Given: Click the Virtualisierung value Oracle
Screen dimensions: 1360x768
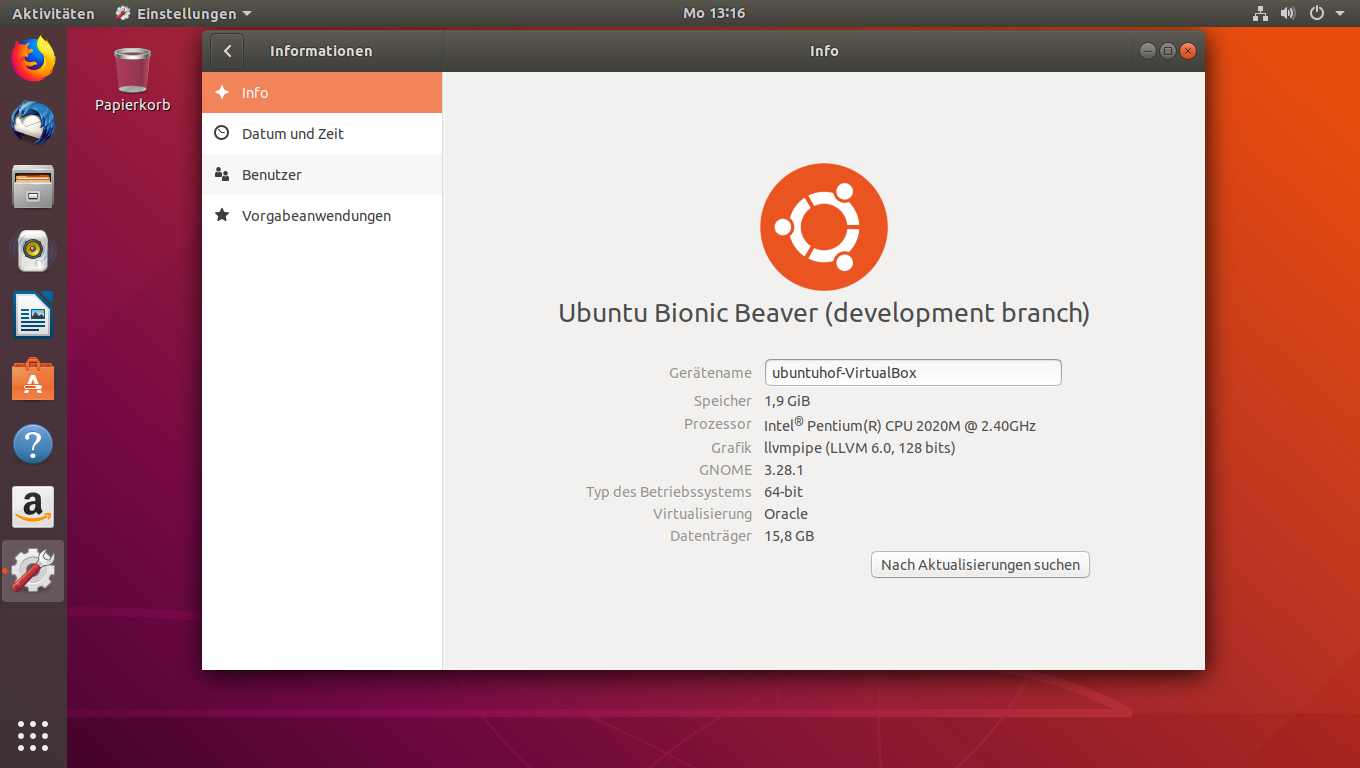Looking at the screenshot, I should point(786,514).
